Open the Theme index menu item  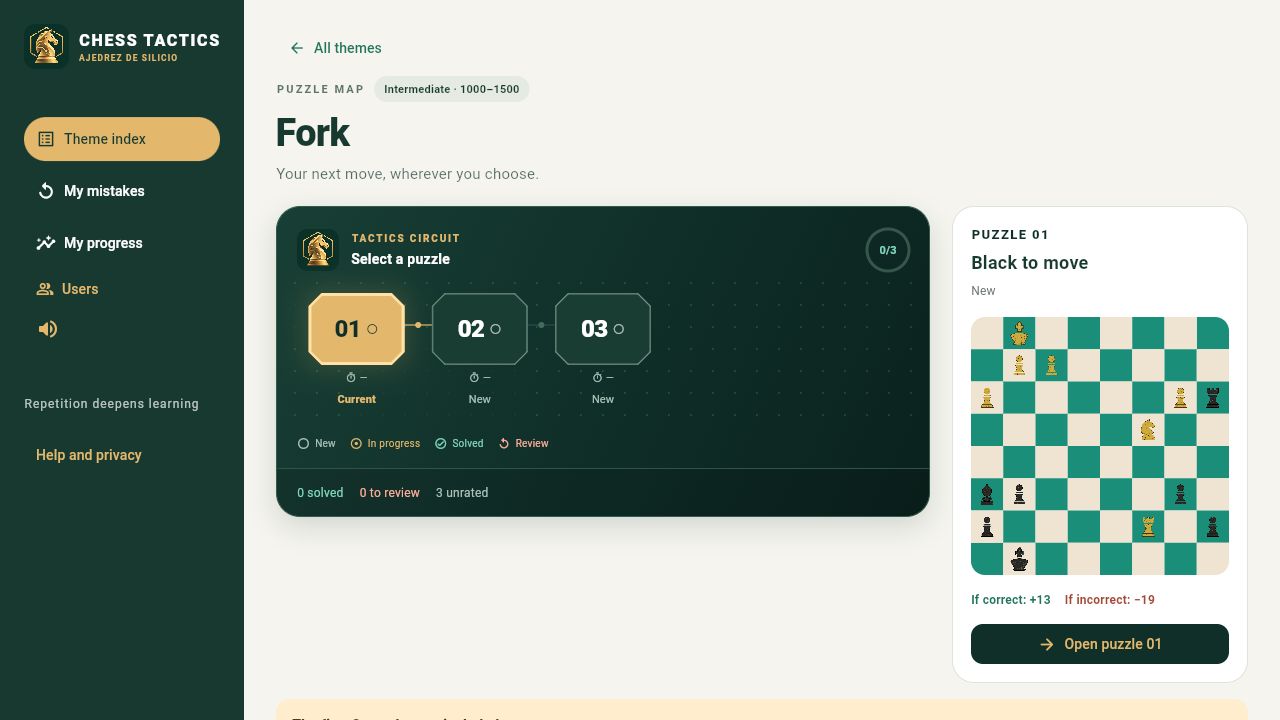tap(122, 139)
